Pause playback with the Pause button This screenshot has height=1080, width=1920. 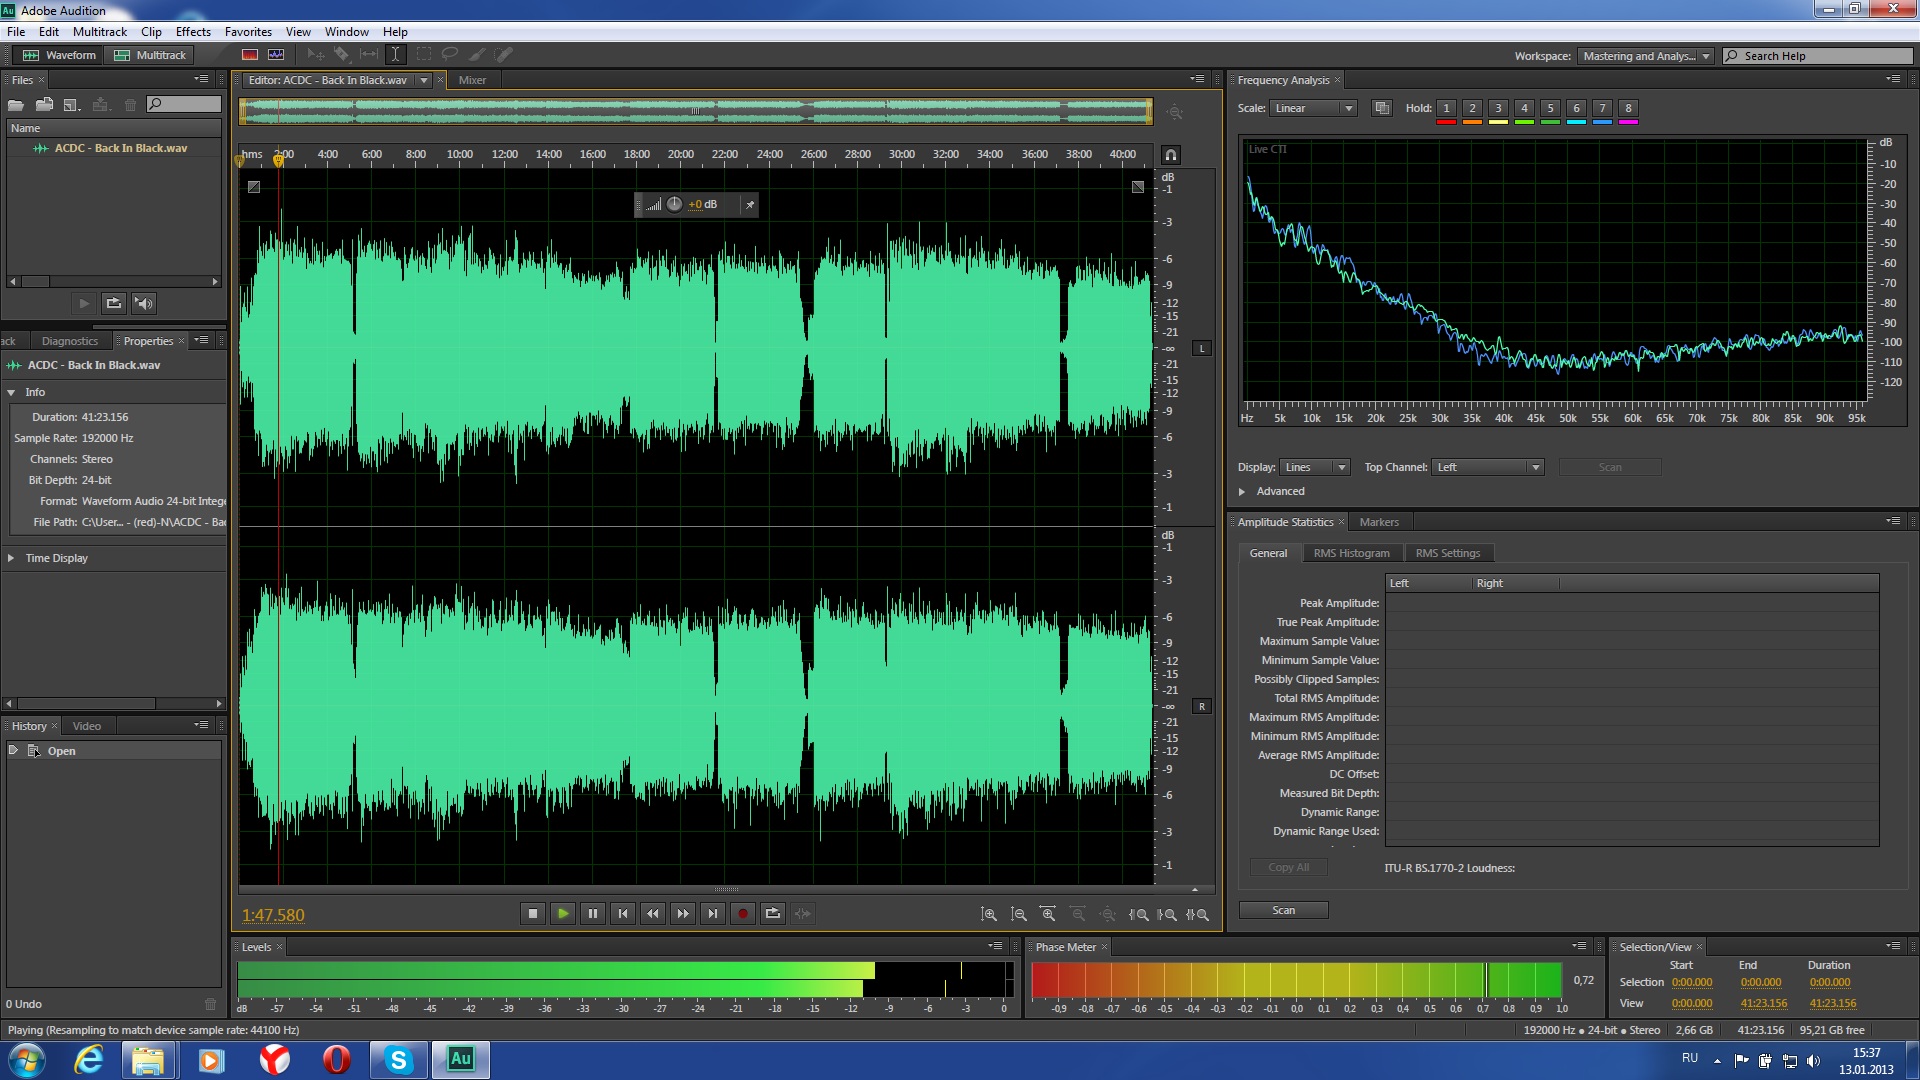pyautogui.click(x=593, y=913)
